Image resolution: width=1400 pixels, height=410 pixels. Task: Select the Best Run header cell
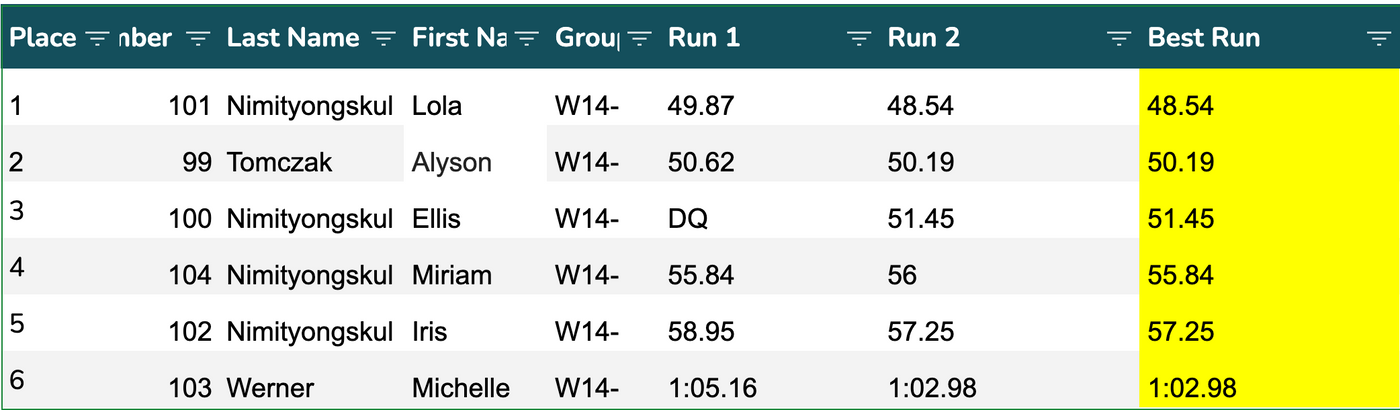(1204, 38)
